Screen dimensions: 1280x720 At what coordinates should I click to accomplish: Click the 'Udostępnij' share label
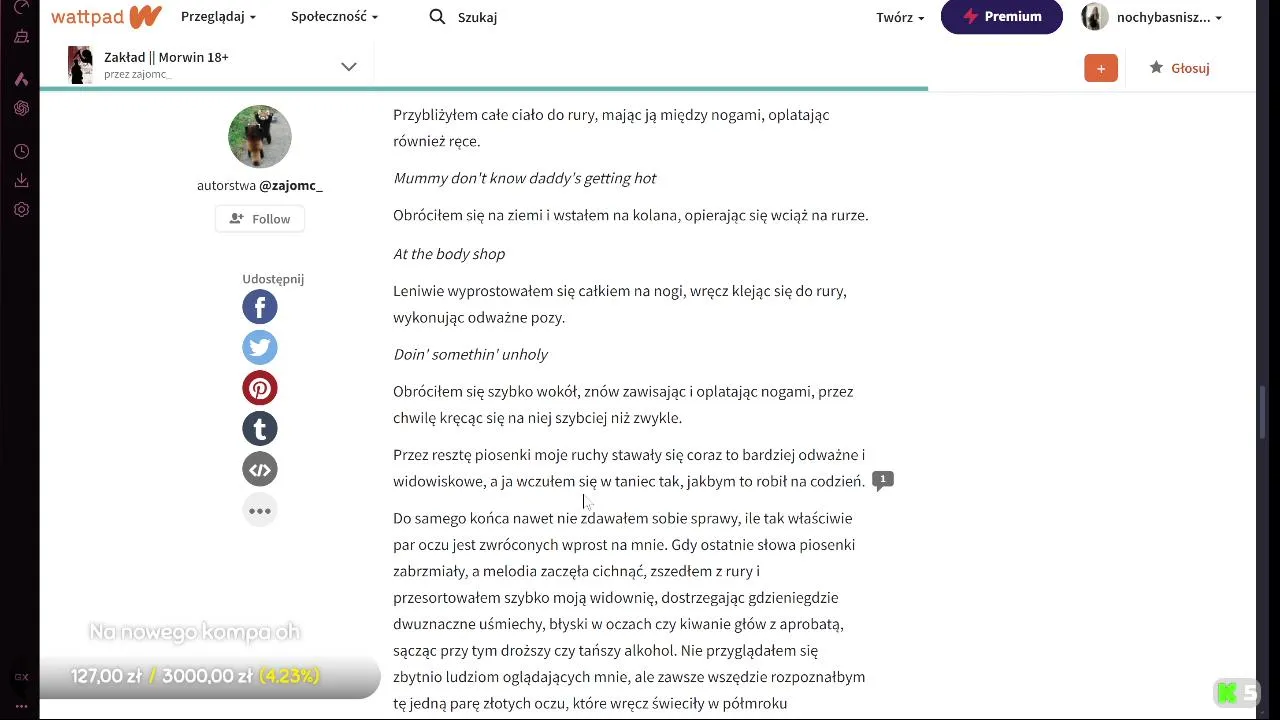click(273, 279)
